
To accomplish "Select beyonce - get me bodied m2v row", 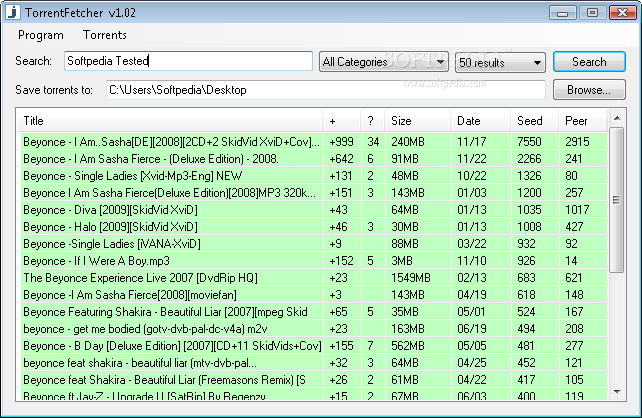I will pos(314,329).
